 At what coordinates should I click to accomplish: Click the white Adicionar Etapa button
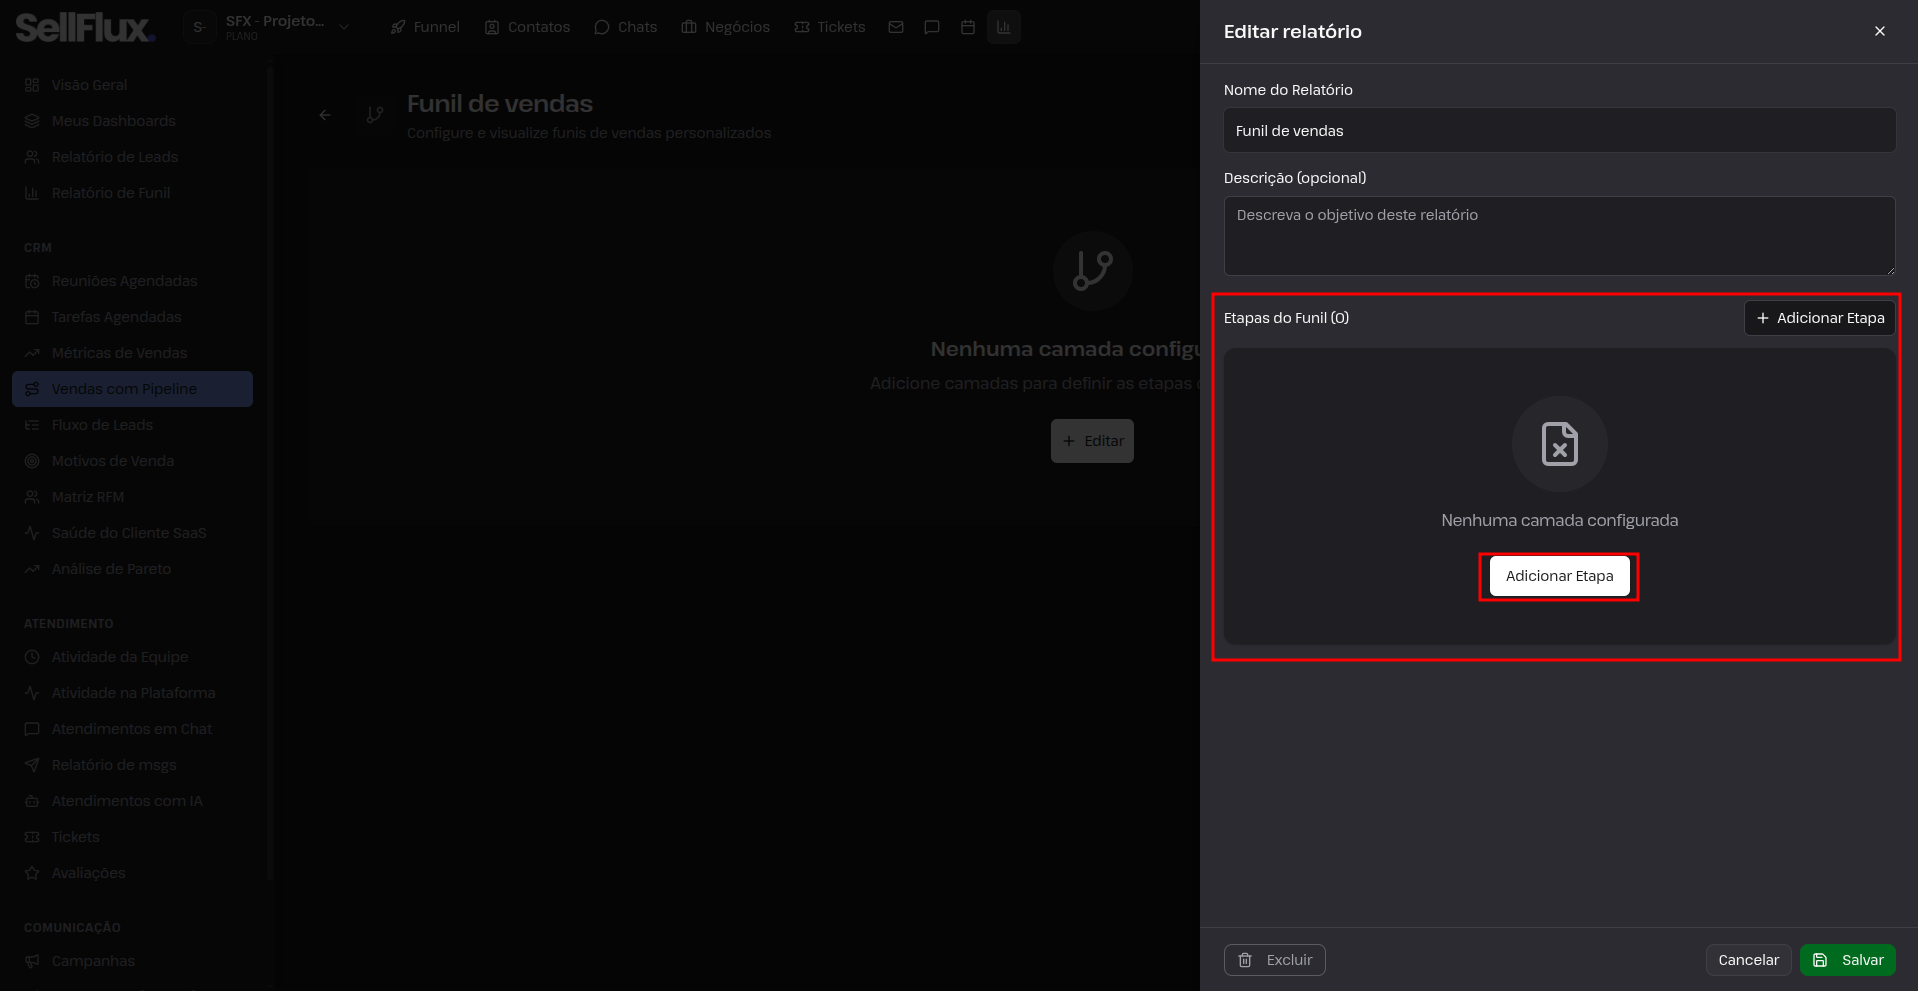(1559, 576)
